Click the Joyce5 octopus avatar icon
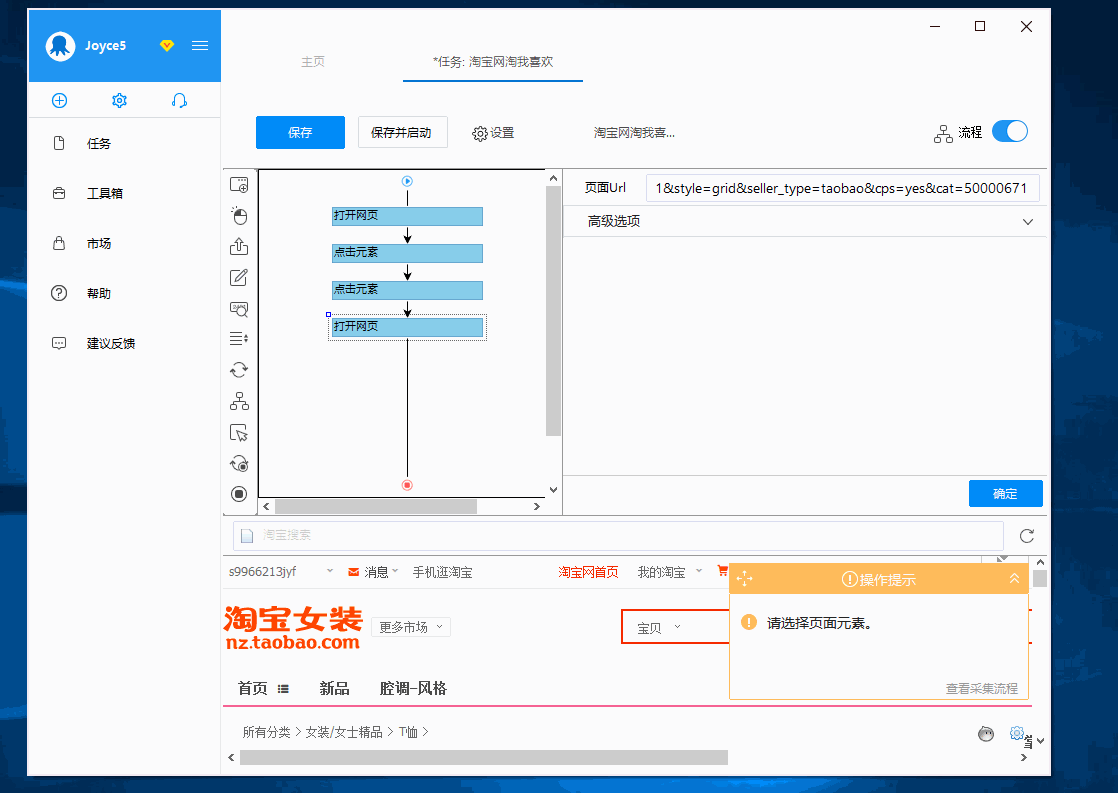The width and height of the screenshot is (1118, 793). coord(60,46)
